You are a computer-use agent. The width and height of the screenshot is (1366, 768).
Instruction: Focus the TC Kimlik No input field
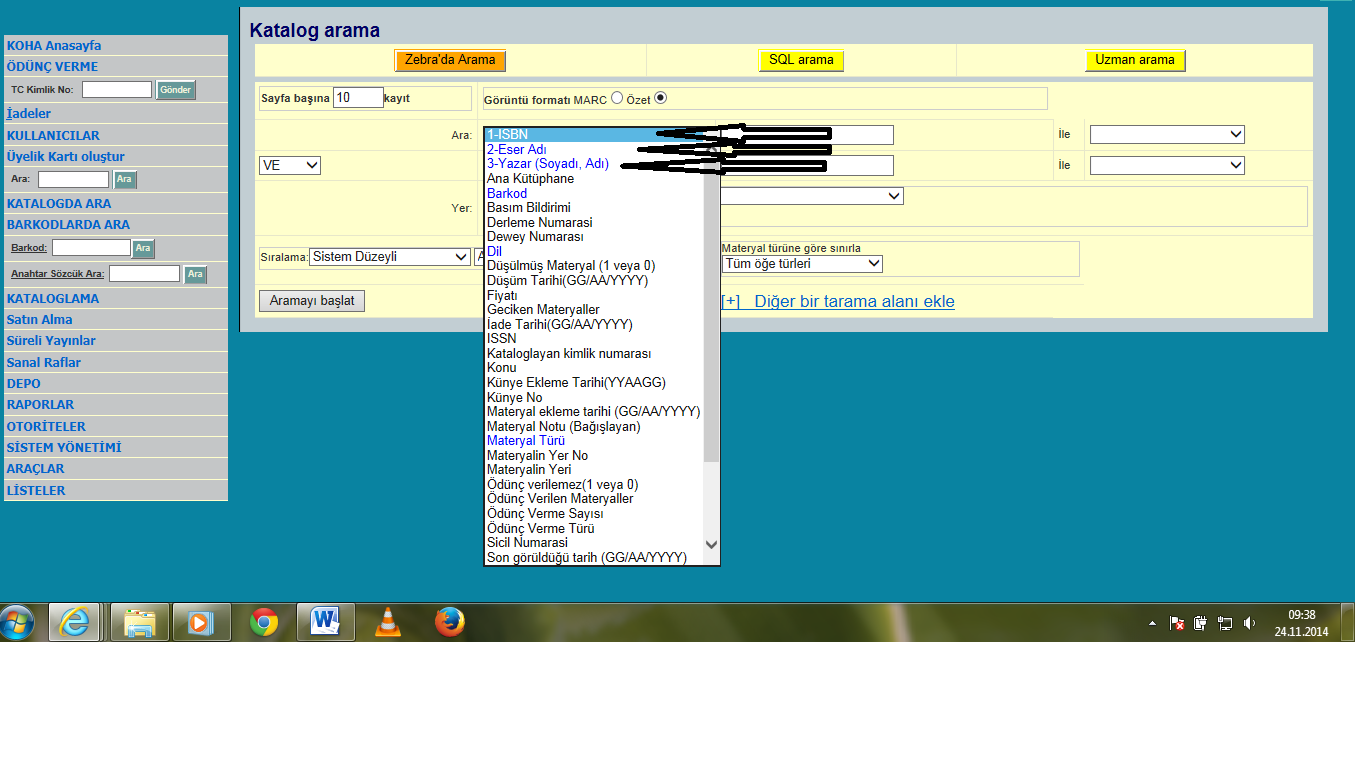[x=117, y=90]
